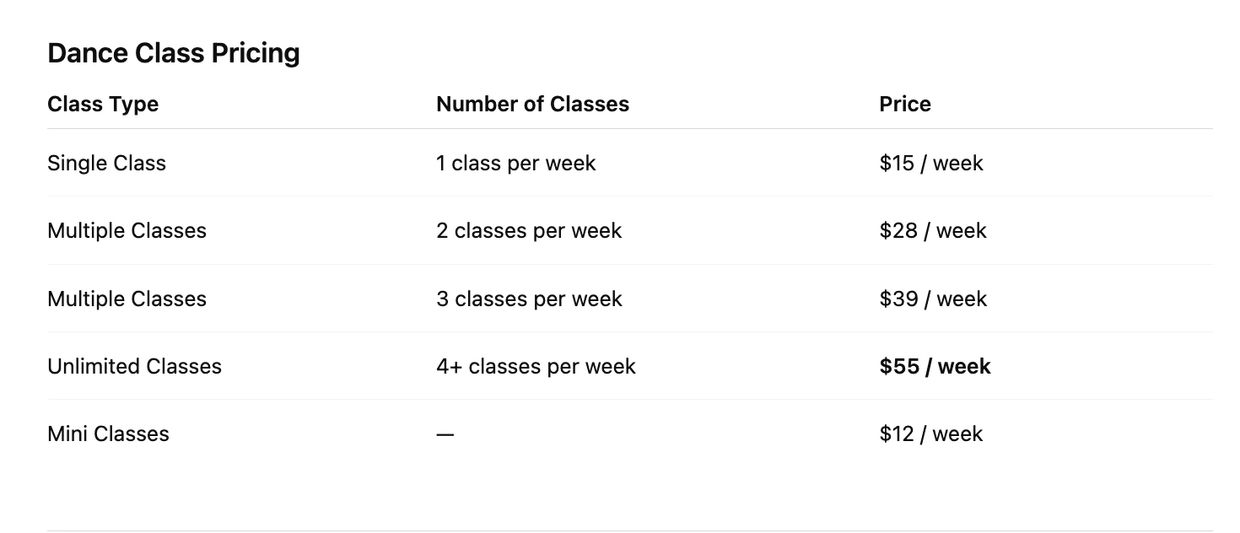Click the bold $55 / week price
1240x533 pixels.
[935, 366]
